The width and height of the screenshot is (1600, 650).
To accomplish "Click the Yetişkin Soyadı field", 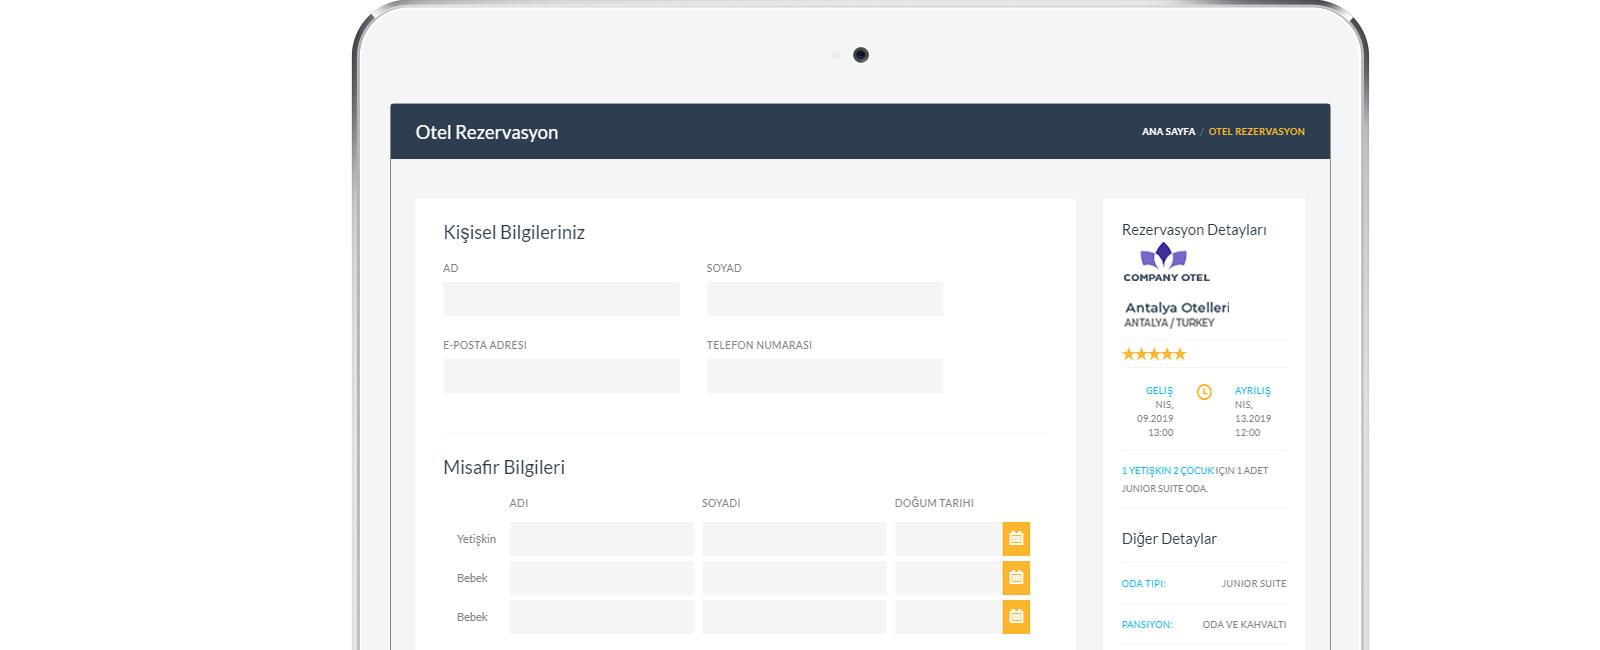I will pyautogui.click(x=794, y=539).
